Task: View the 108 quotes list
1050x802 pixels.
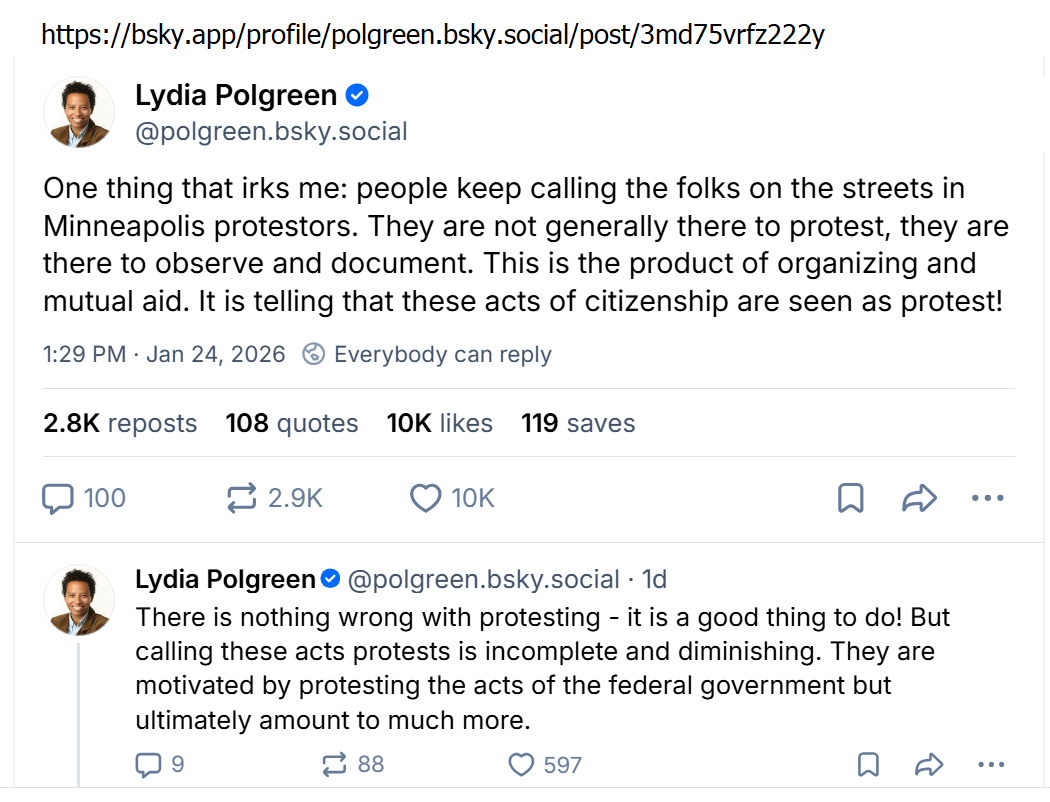Action: pyautogui.click(x=291, y=423)
